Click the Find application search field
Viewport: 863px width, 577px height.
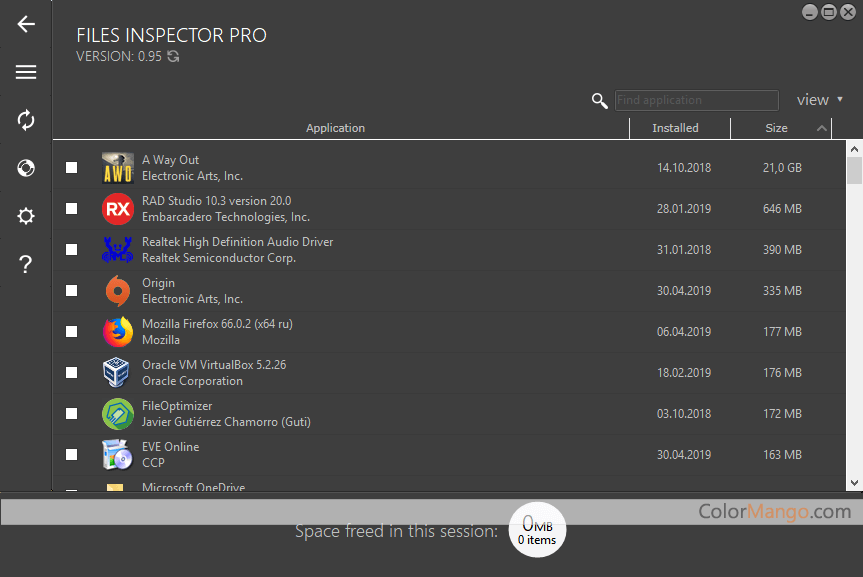[696, 100]
